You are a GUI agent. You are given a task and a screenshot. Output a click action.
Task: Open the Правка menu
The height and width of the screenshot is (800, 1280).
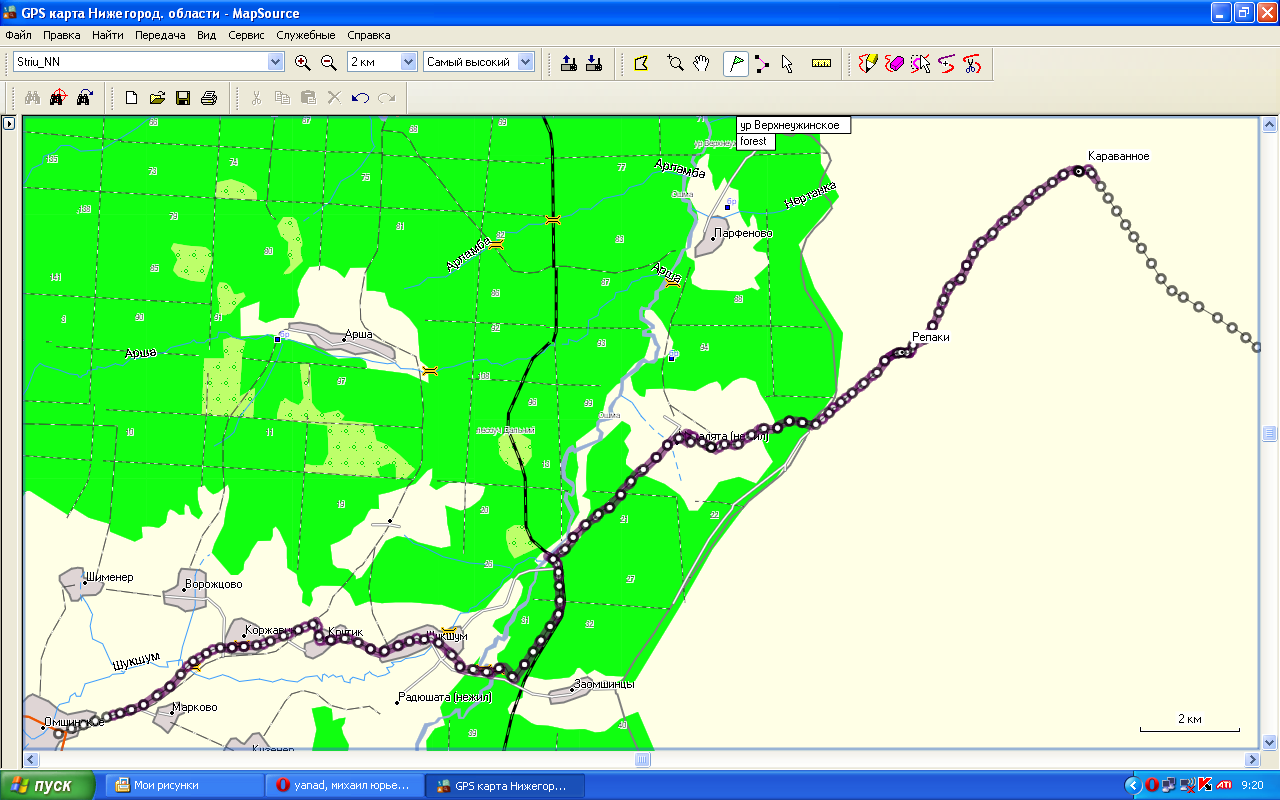[62, 35]
